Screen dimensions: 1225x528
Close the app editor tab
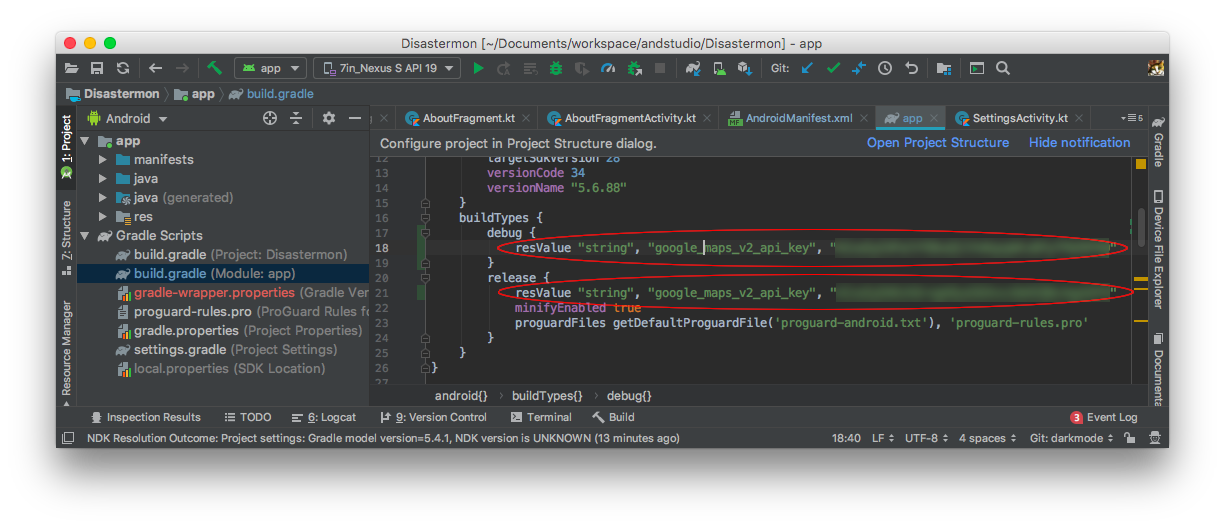coord(934,118)
